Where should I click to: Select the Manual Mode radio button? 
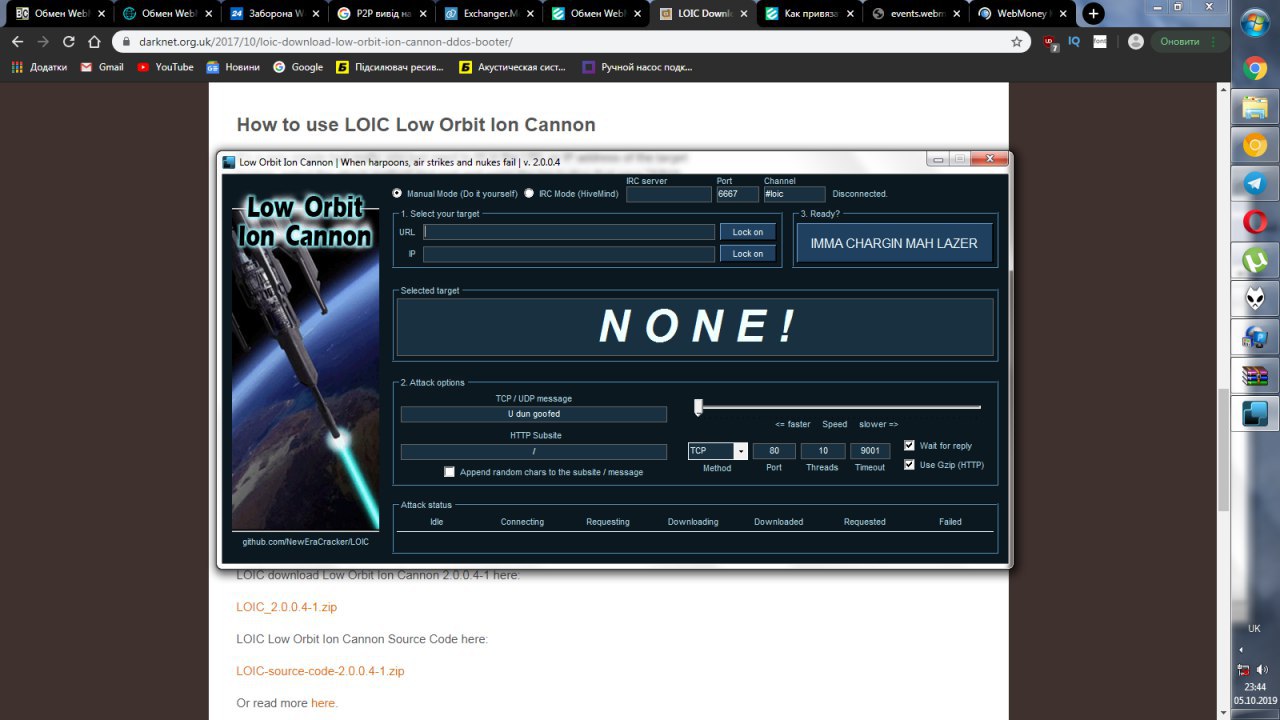pos(397,193)
